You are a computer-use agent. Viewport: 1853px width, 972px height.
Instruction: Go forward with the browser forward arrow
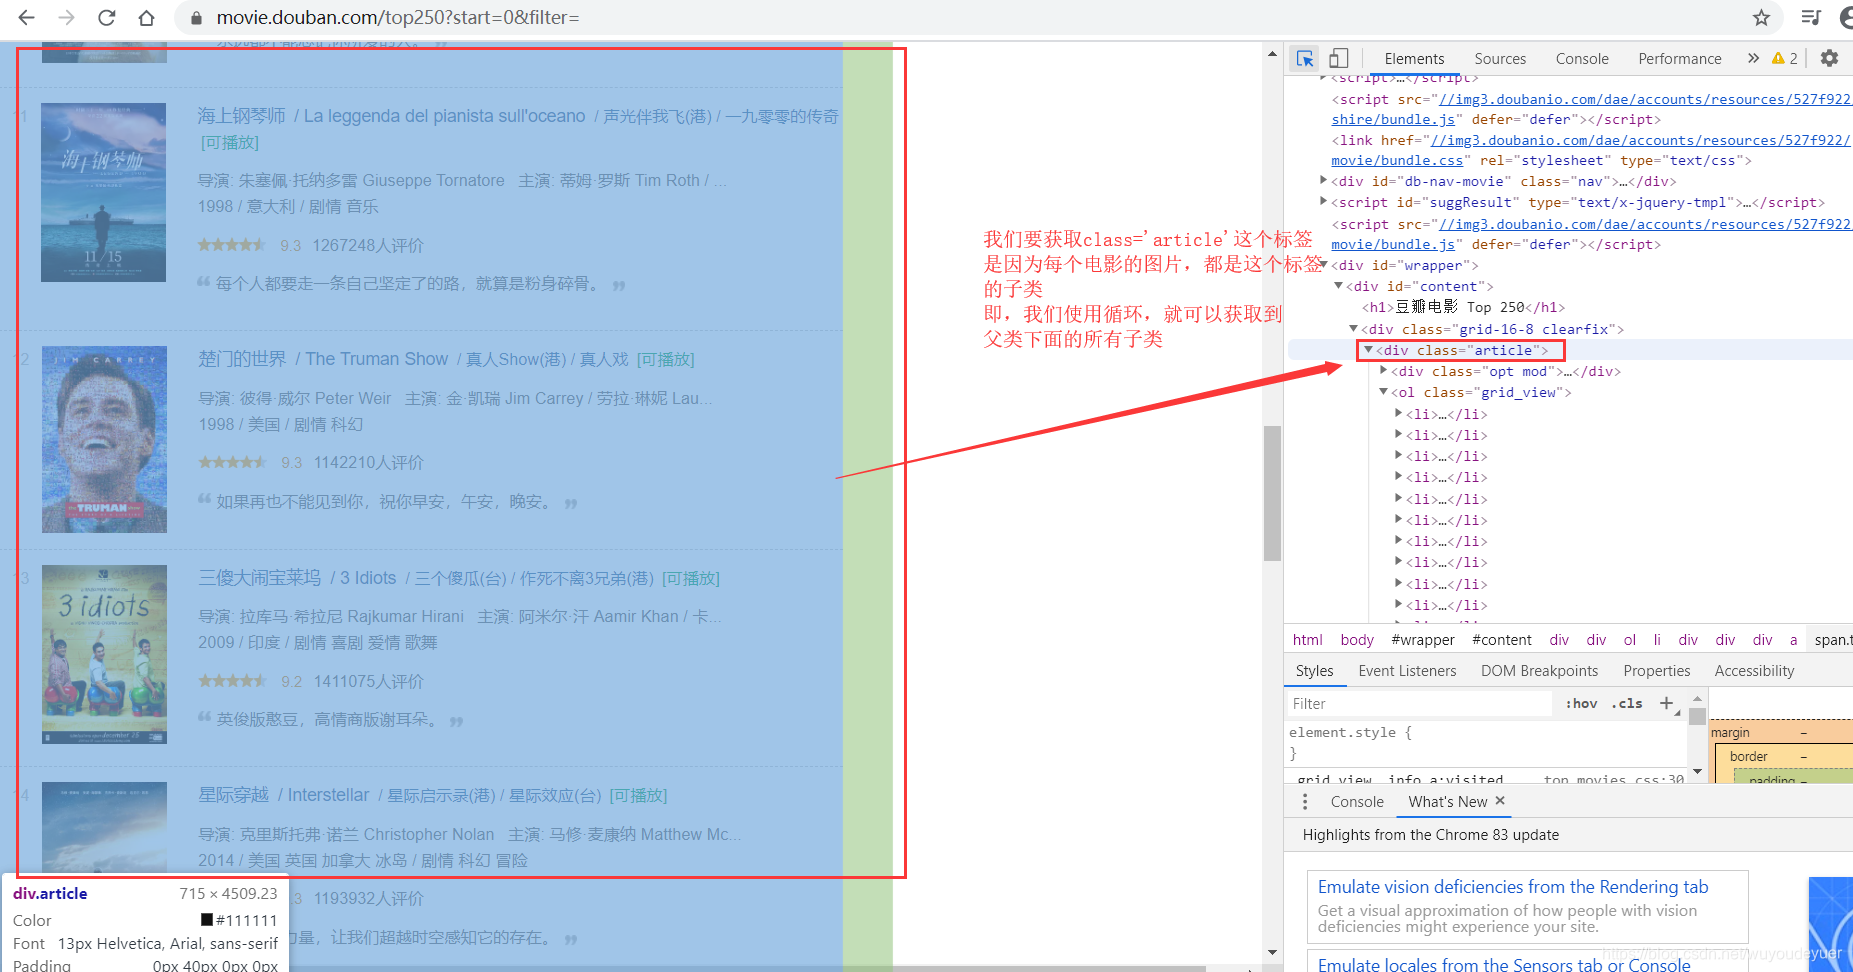pyautogui.click(x=66, y=18)
